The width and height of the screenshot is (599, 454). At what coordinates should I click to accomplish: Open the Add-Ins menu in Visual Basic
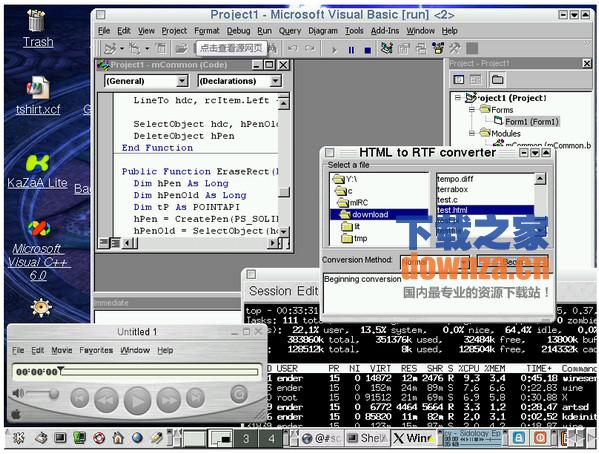385,31
